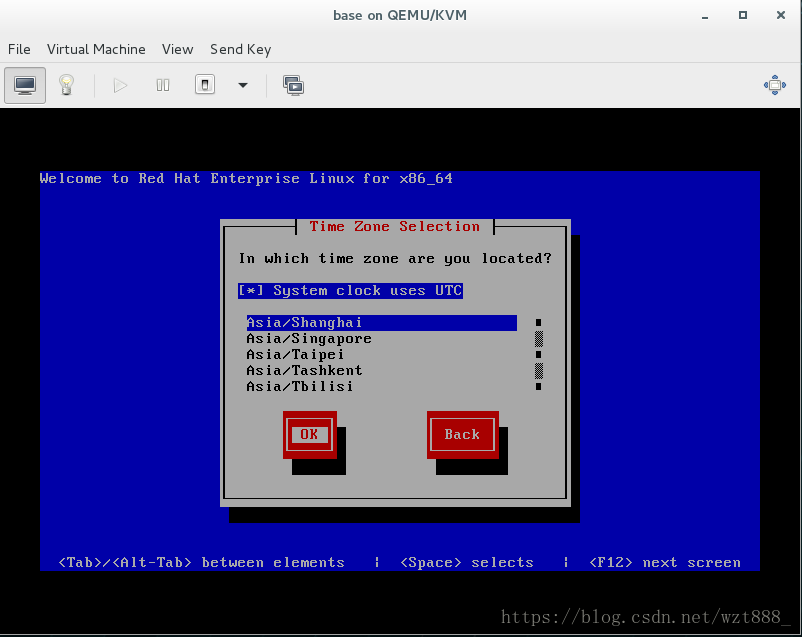Screen dimensions: 802x637
Task: Go back with the Back button
Action: pos(462,435)
